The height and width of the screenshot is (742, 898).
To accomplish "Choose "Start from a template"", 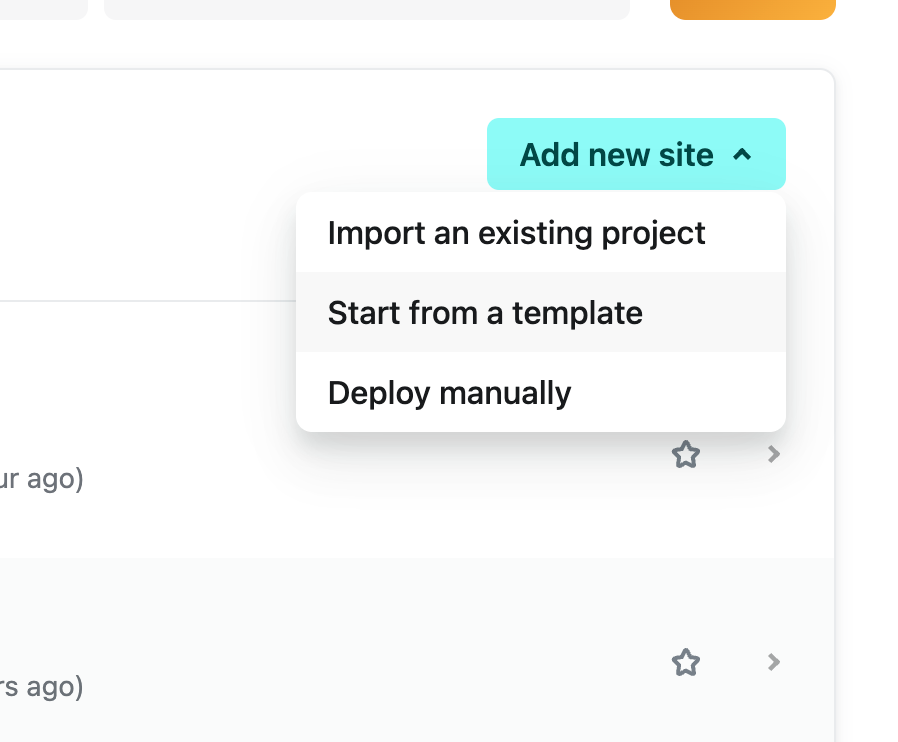I will 484,312.
